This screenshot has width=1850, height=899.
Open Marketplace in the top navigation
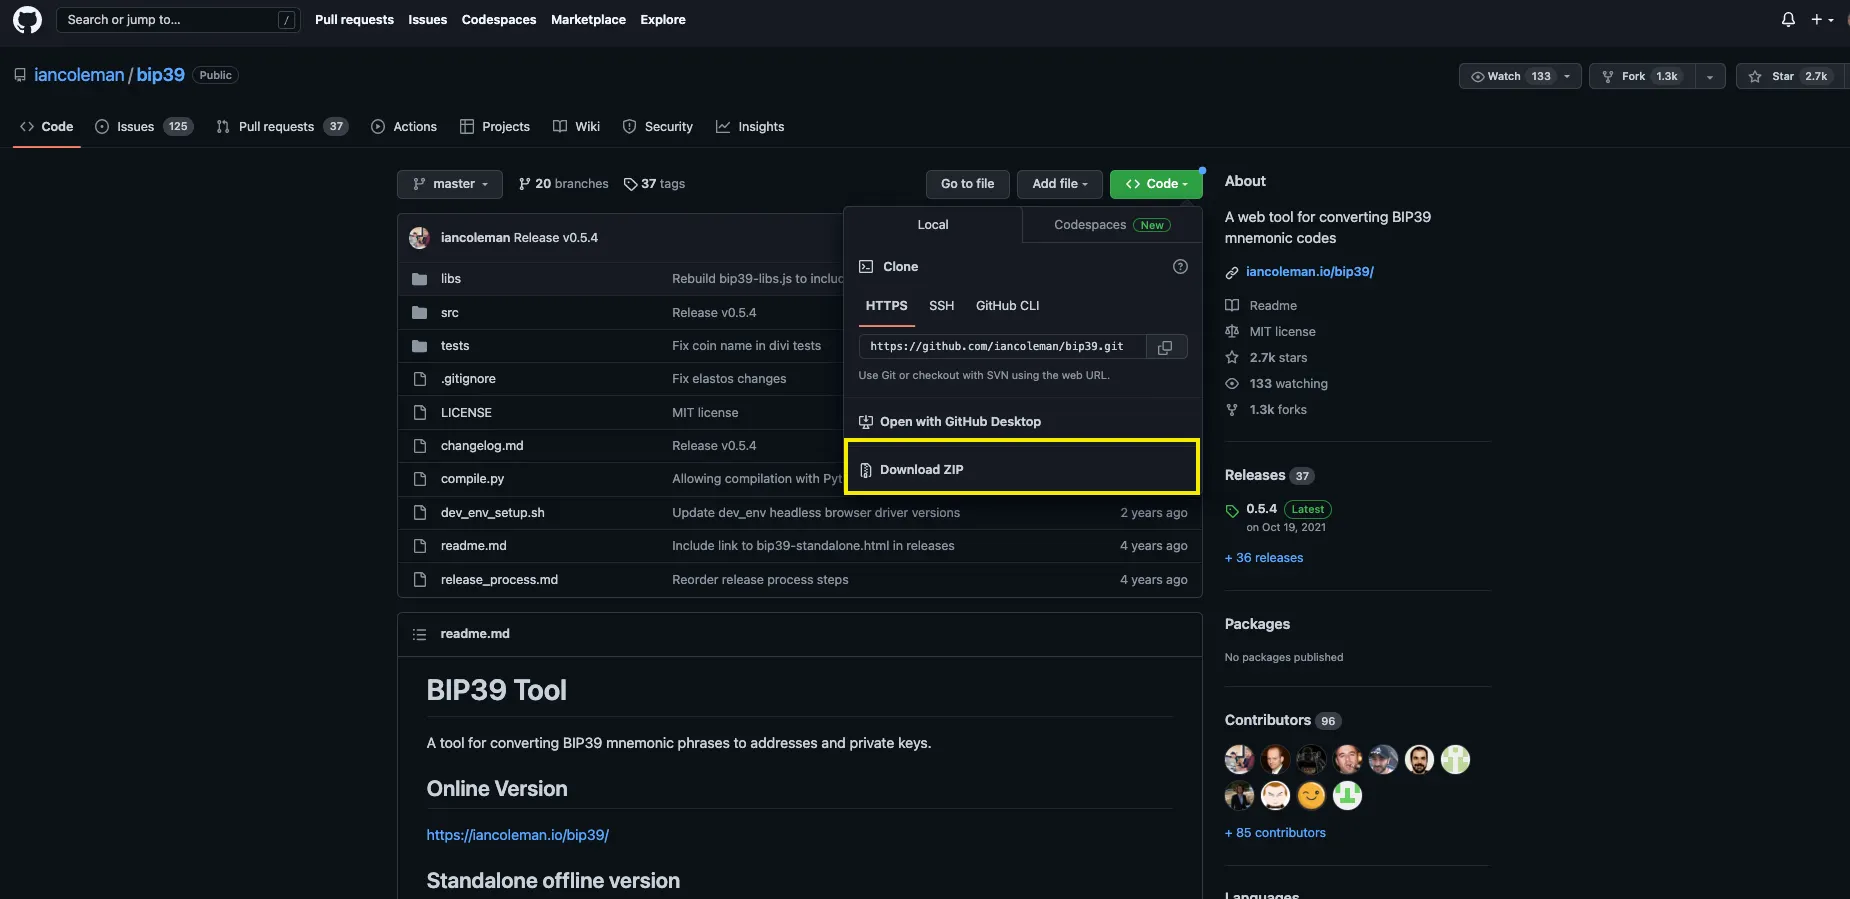tap(588, 20)
